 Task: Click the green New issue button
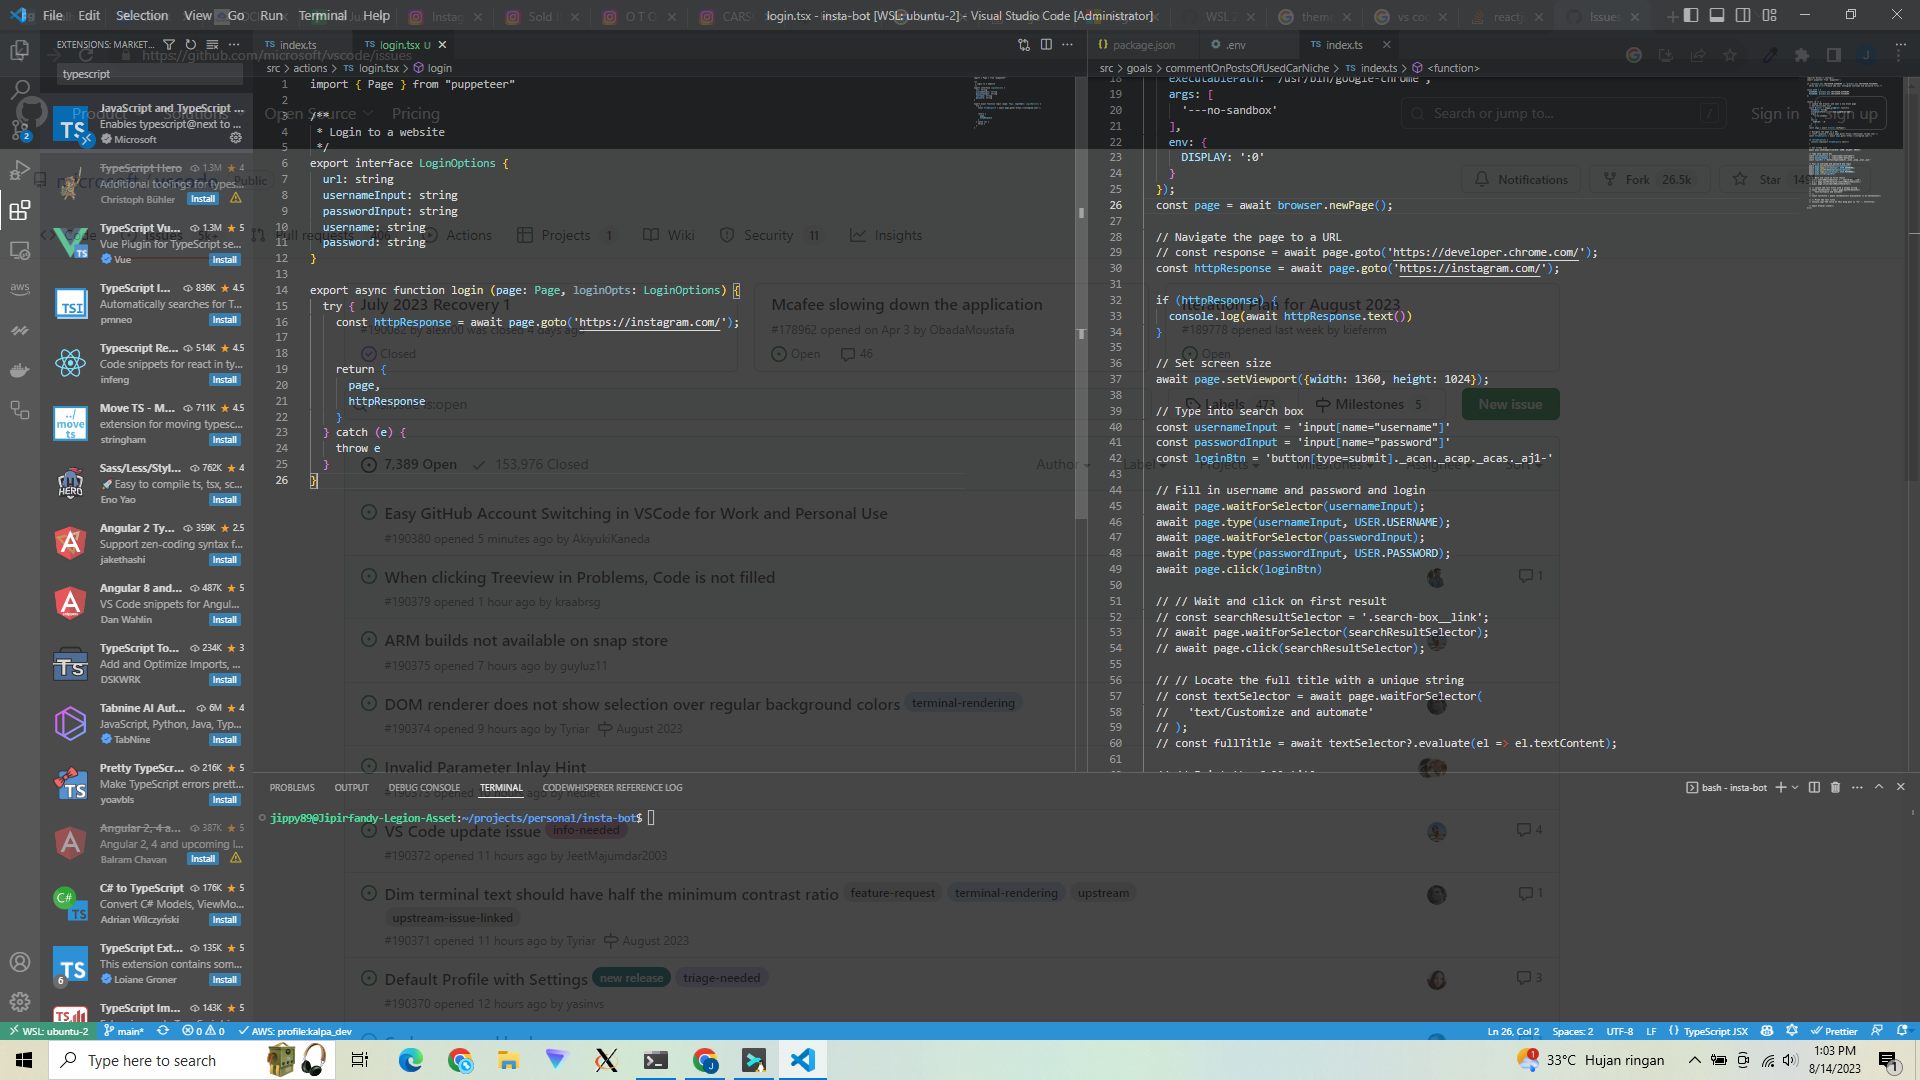tap(1510, 404)
